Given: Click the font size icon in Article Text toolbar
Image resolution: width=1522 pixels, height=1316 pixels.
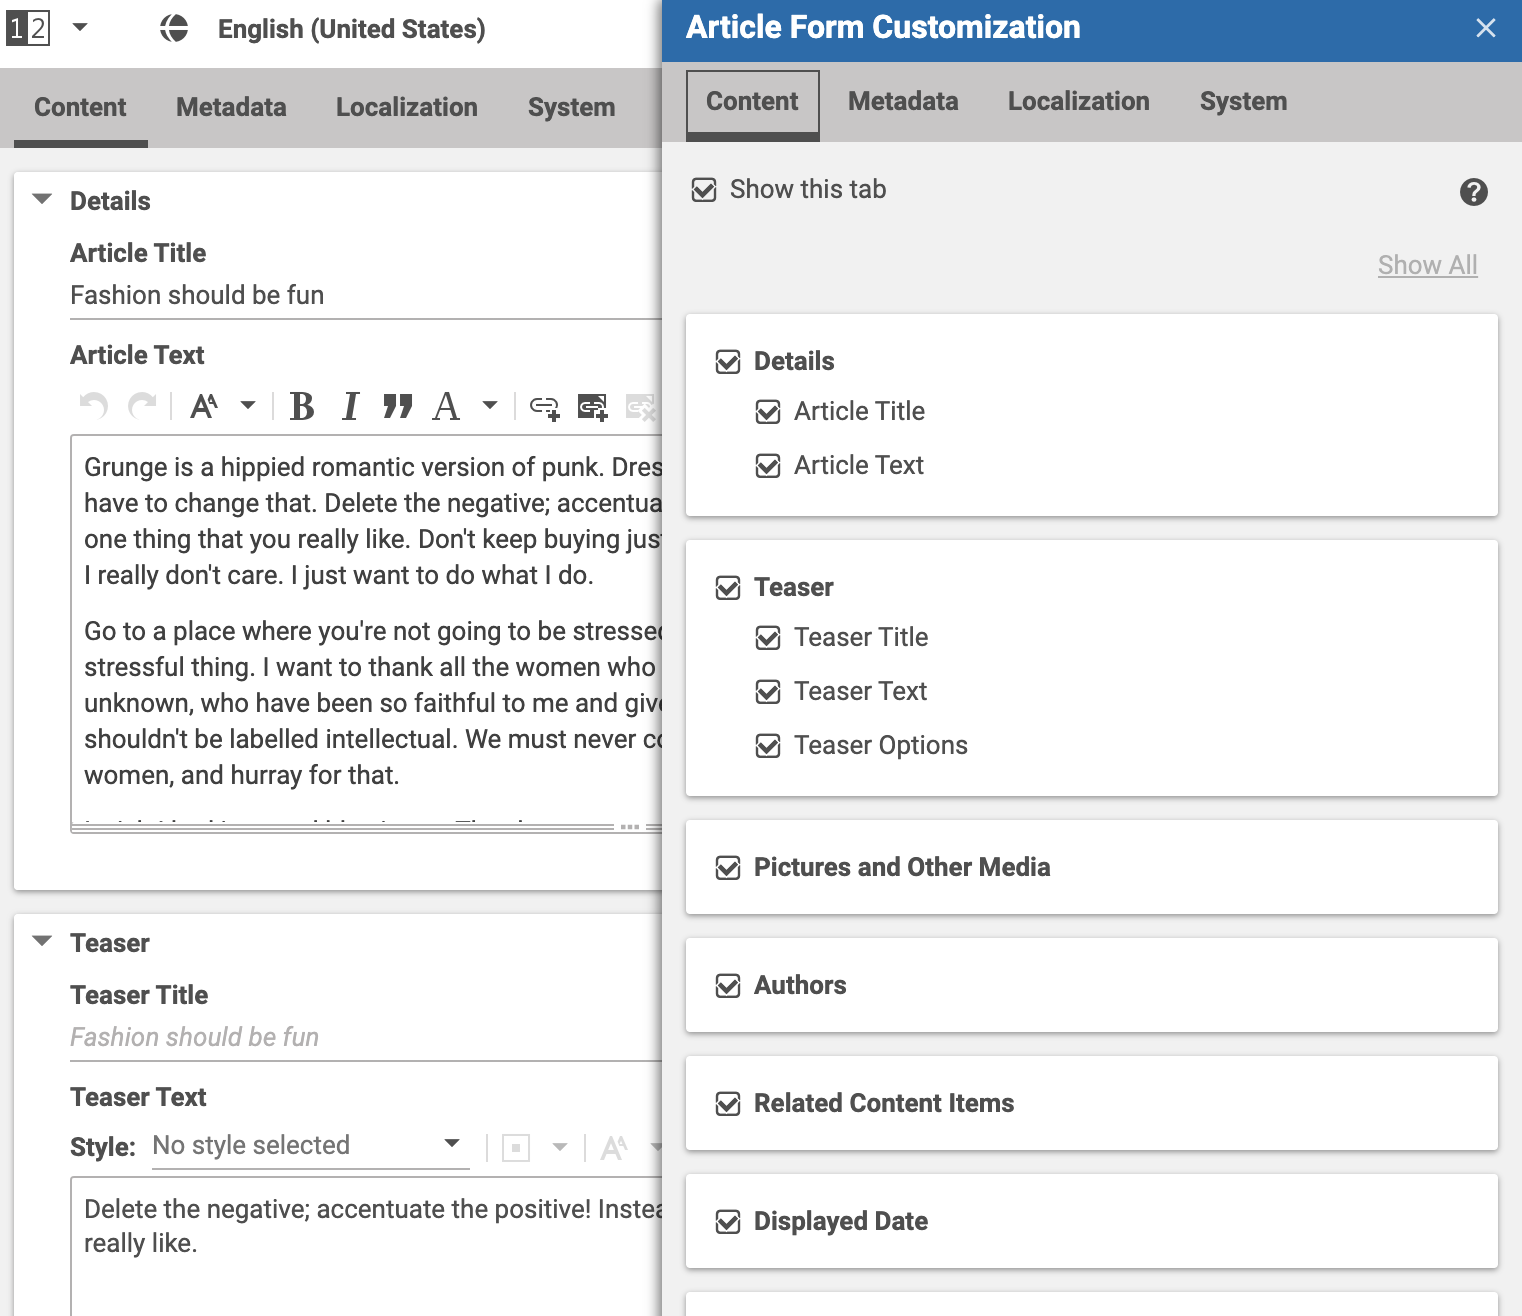Looking at the screenshot, I should [204, 406].
